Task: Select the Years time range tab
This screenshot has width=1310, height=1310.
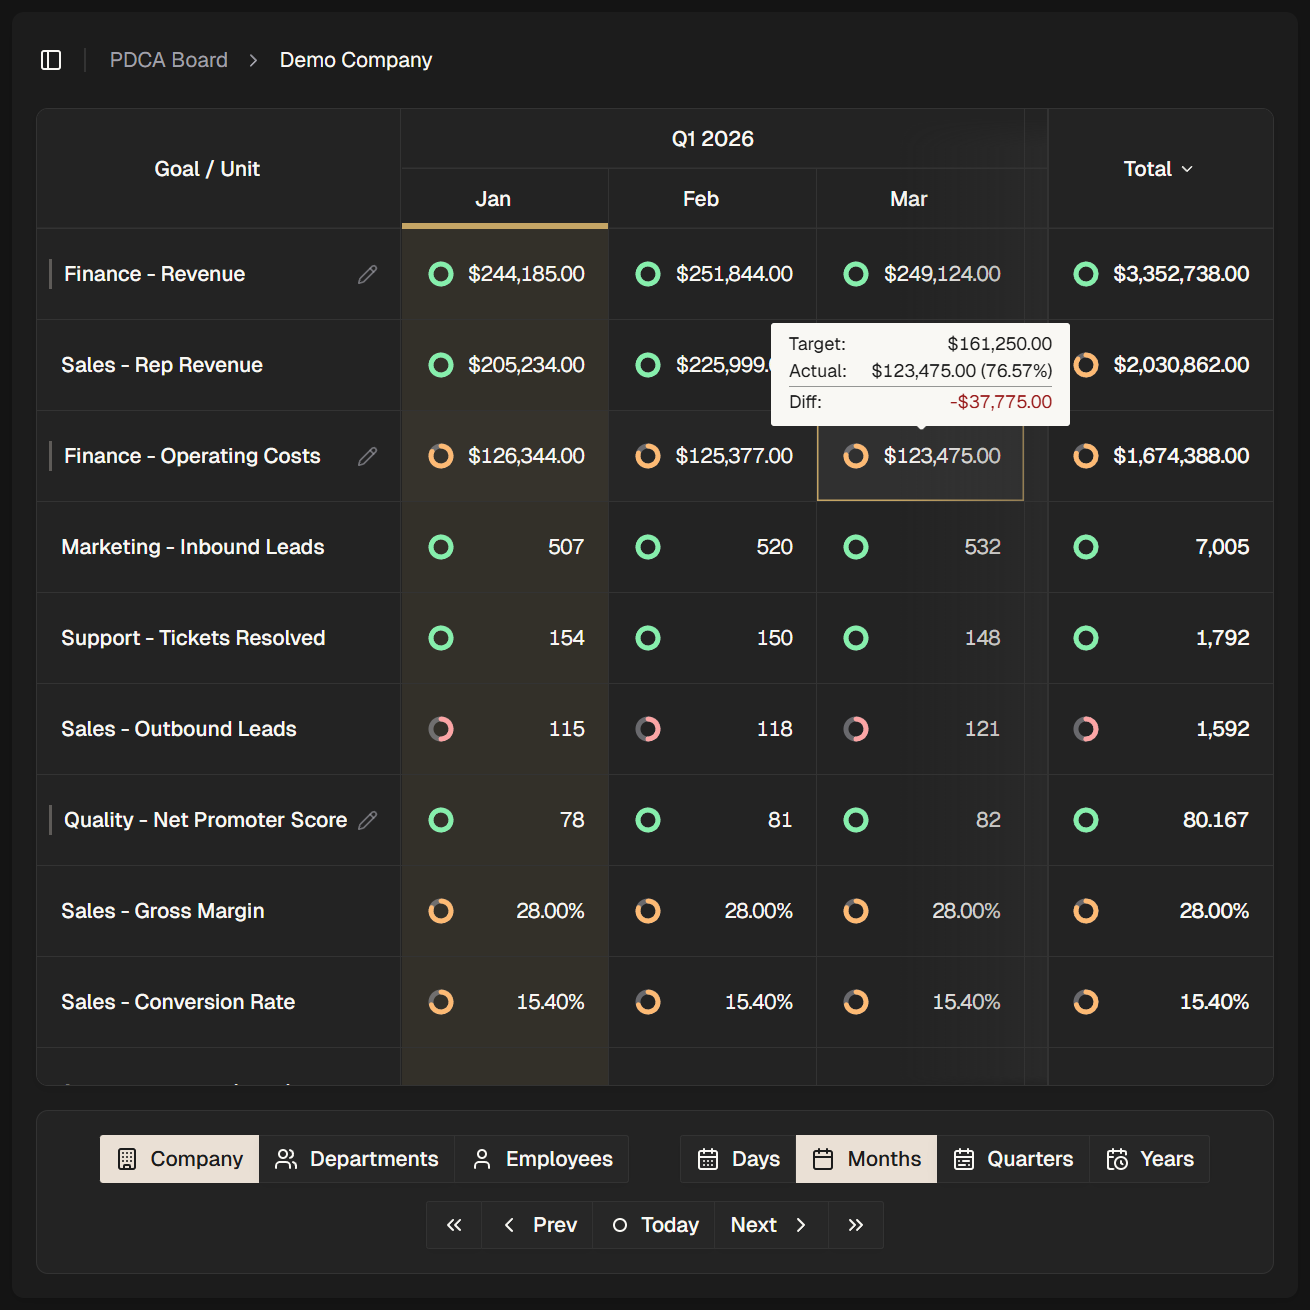Action: click(x=1150, y=1159)
